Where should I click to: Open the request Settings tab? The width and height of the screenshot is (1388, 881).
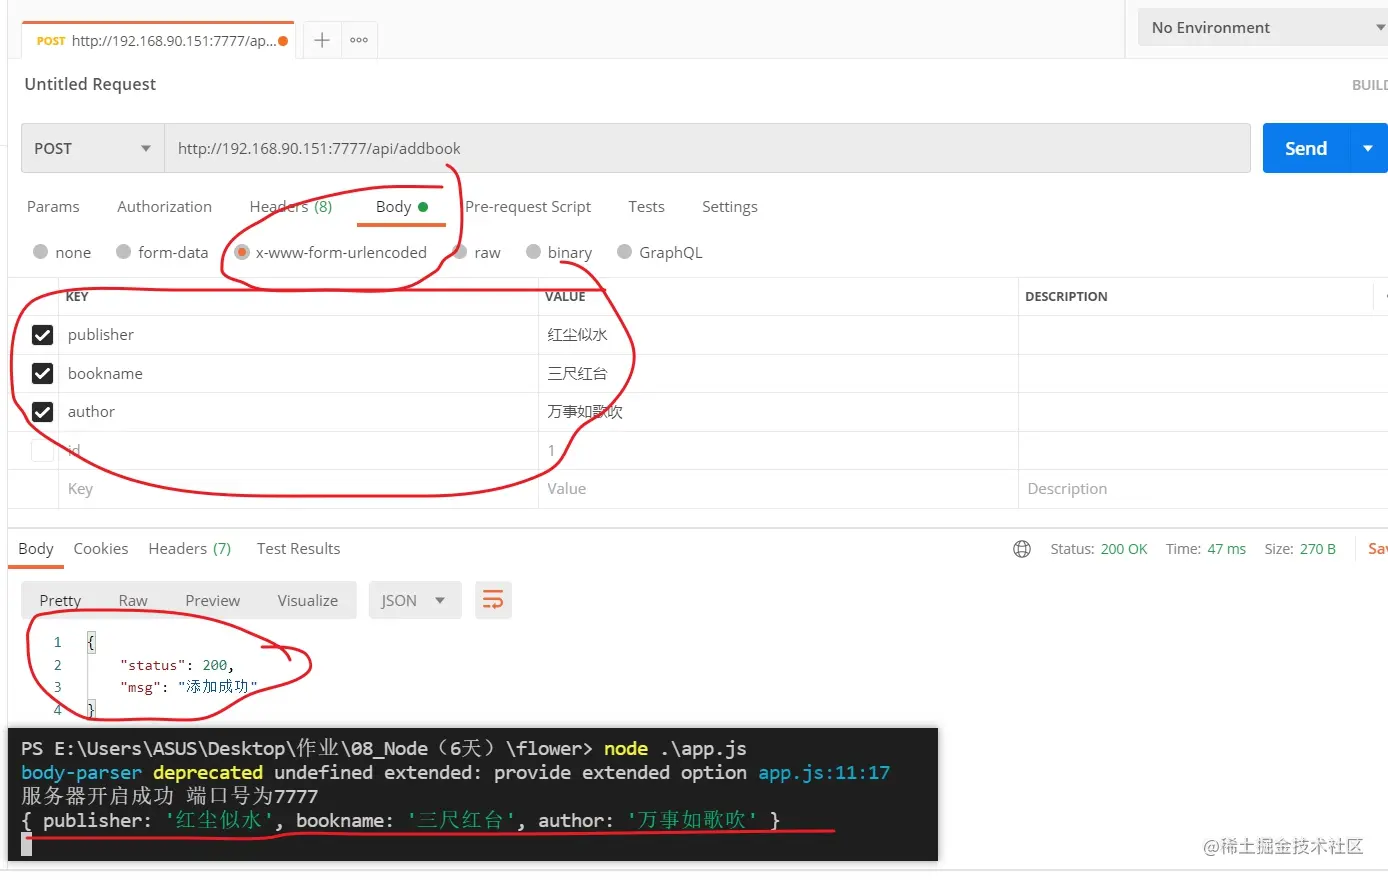click(729, 206)
